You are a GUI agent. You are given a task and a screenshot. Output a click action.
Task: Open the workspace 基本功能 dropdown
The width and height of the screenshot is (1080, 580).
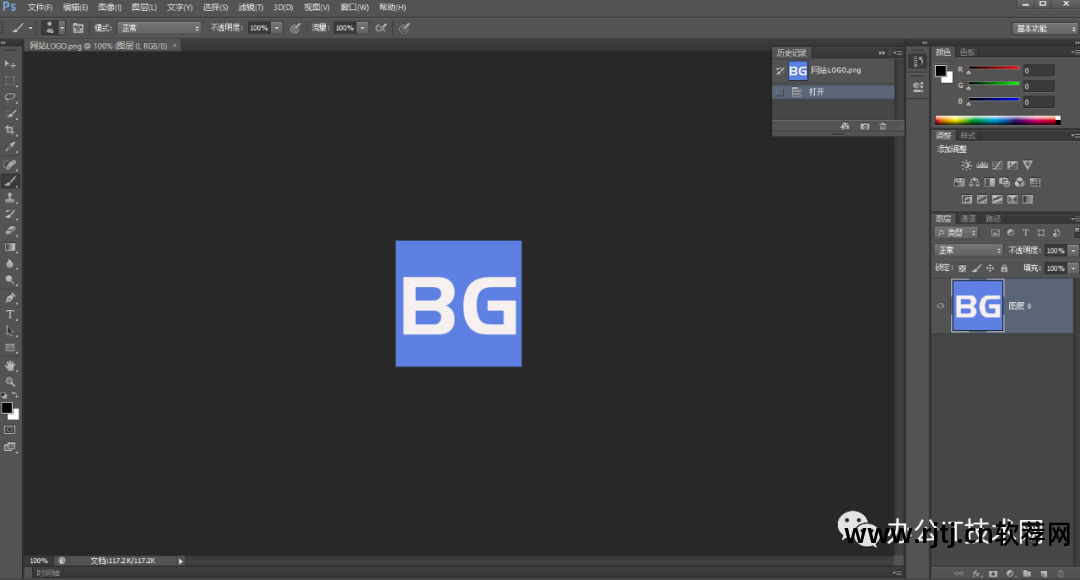pyautogui.click(x=1045, y=28)
